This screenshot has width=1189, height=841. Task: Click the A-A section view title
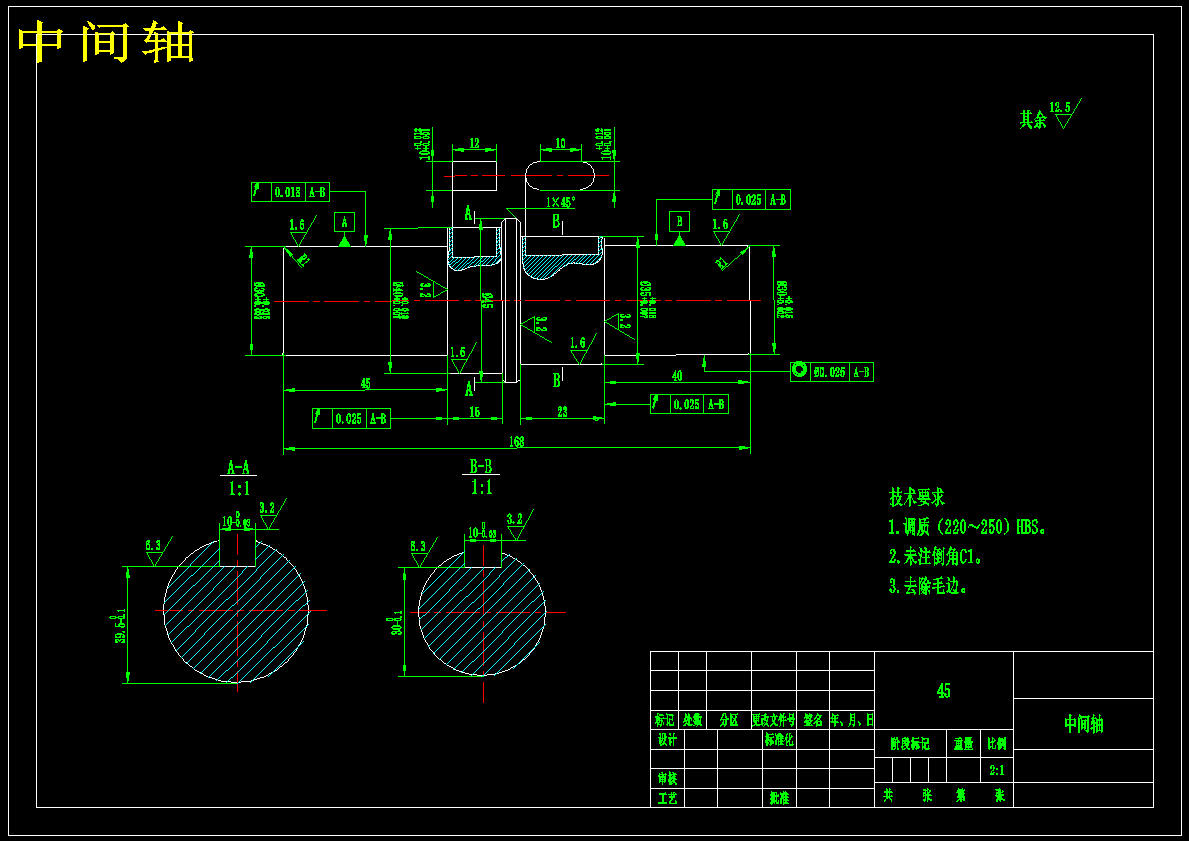[x=238, y=467]
